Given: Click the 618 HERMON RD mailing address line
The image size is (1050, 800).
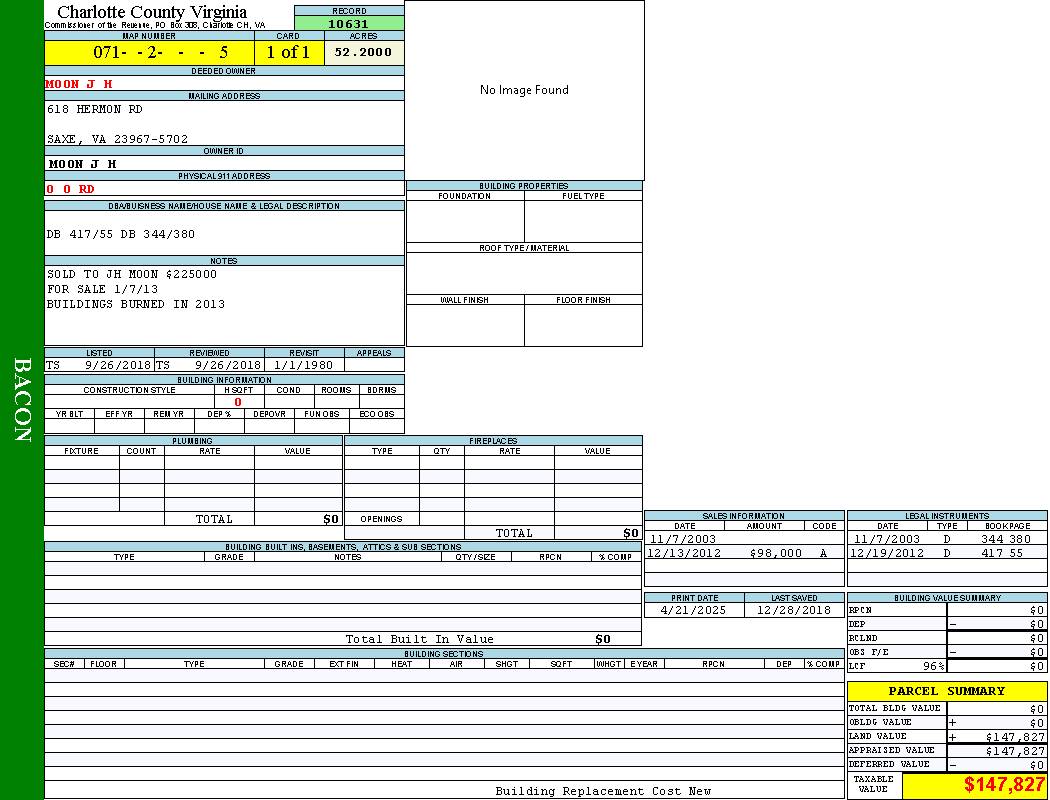Looking at the screenshot, I should [95, 109].
